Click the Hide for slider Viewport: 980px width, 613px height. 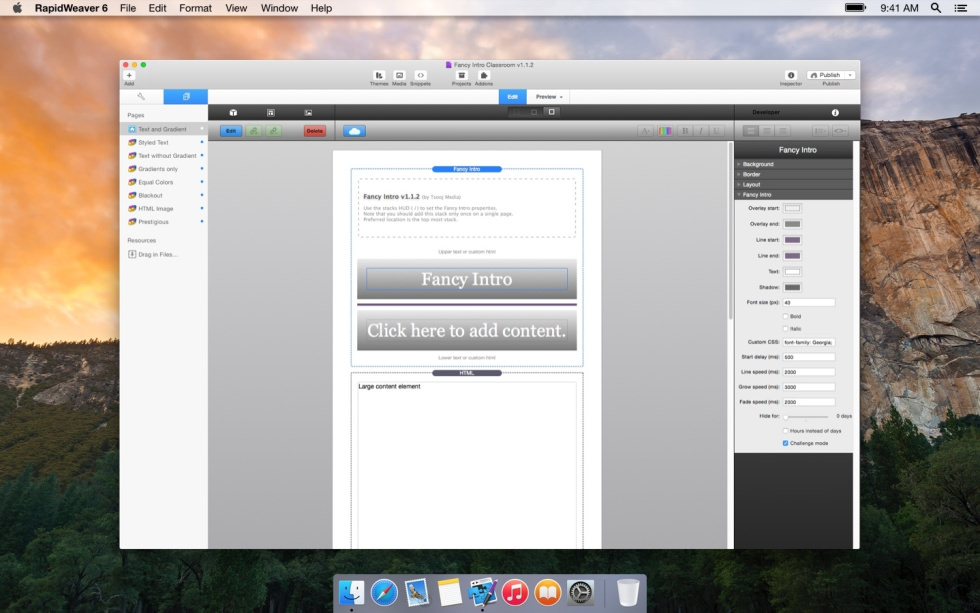coord(806,416)
